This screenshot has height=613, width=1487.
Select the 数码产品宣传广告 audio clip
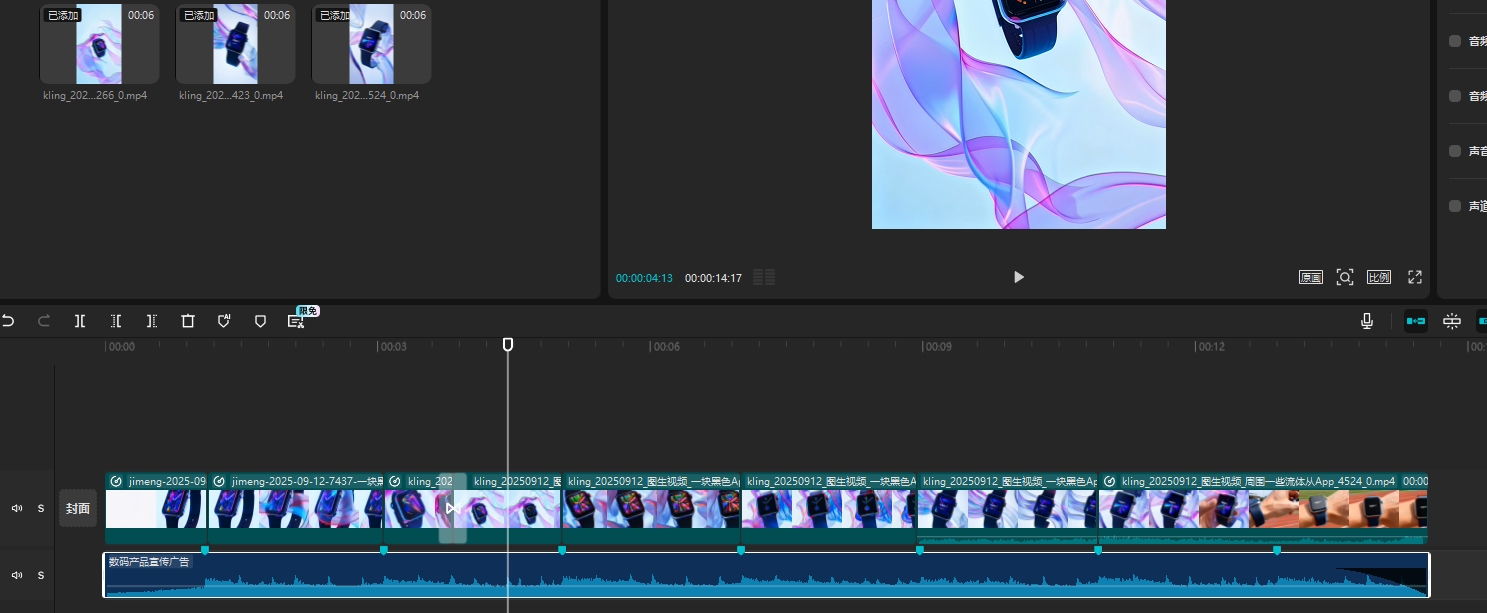[766, 575]
